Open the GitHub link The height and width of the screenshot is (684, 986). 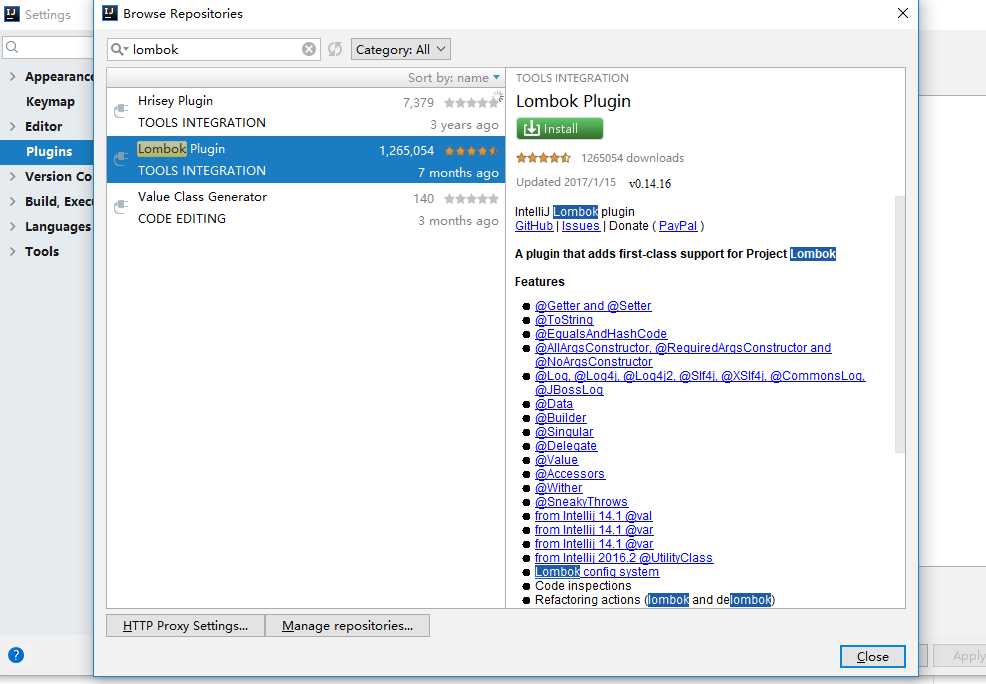coord(534,226)
